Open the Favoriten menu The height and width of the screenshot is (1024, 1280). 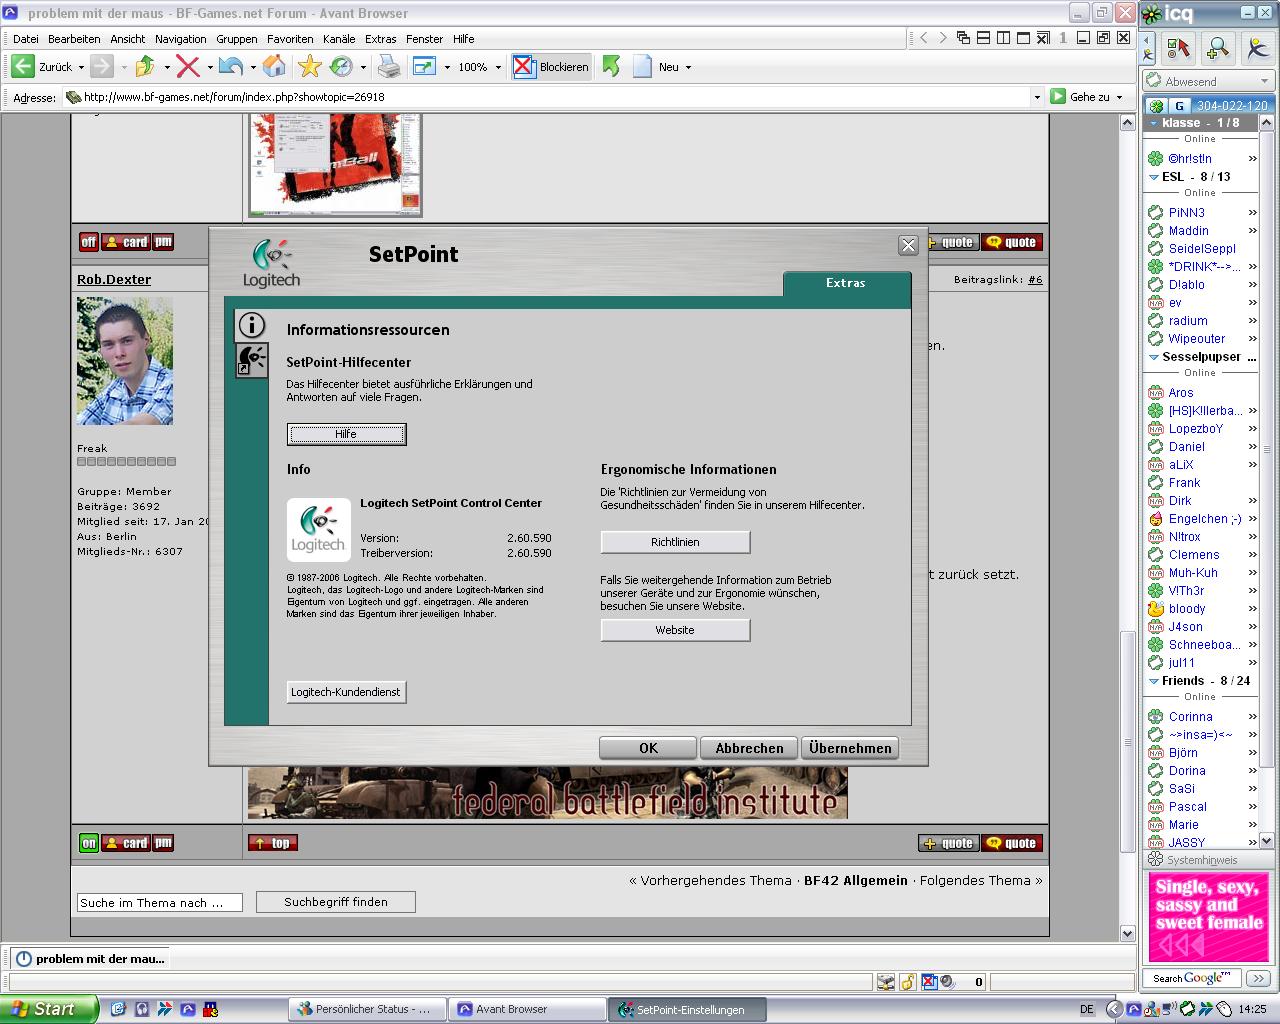point(290,39)
